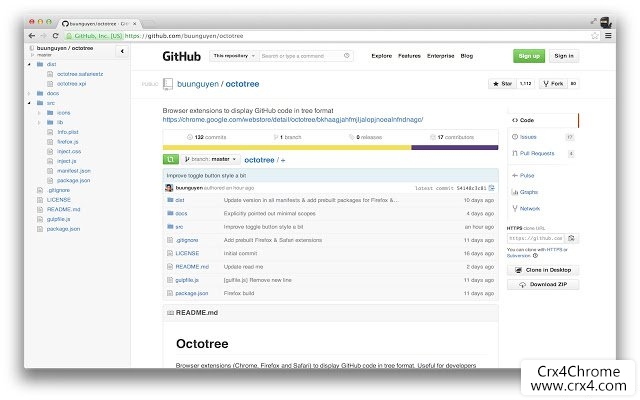Open the This repository search scope dropdown

tap(234, 56)
